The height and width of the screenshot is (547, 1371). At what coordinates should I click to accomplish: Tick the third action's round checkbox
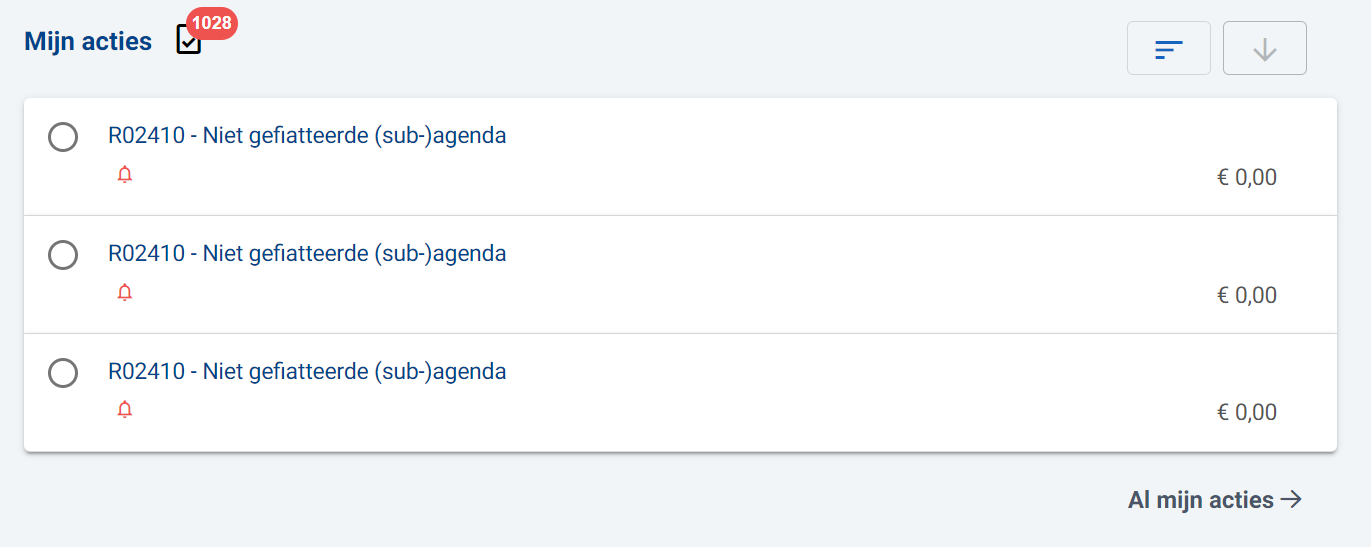coord(63,373)
